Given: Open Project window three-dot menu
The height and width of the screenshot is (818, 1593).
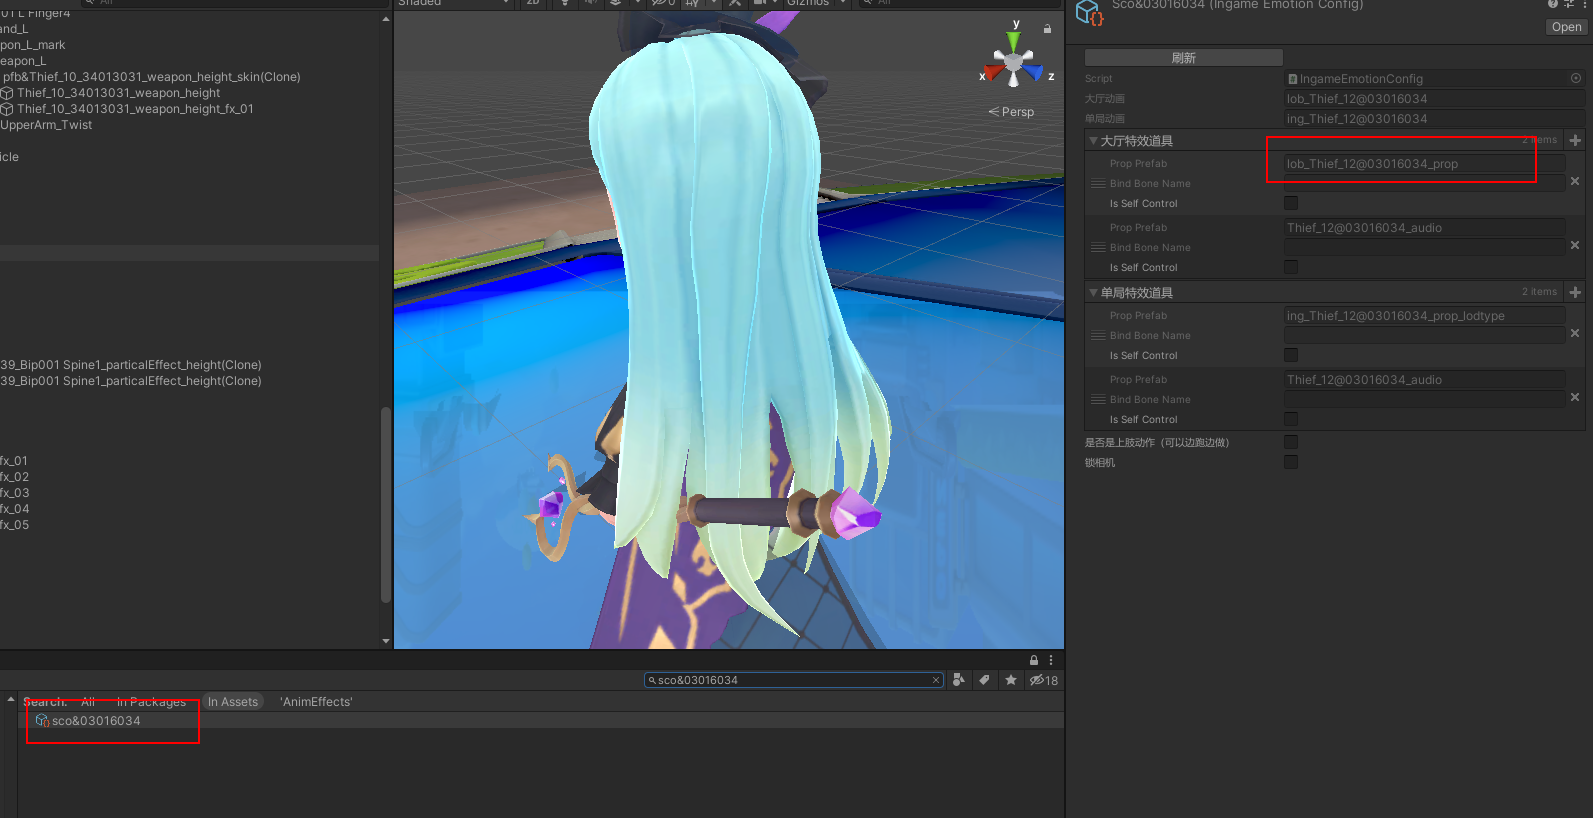Looking at the screenshot, I should pyautogui.click(x=1051, y=660).
